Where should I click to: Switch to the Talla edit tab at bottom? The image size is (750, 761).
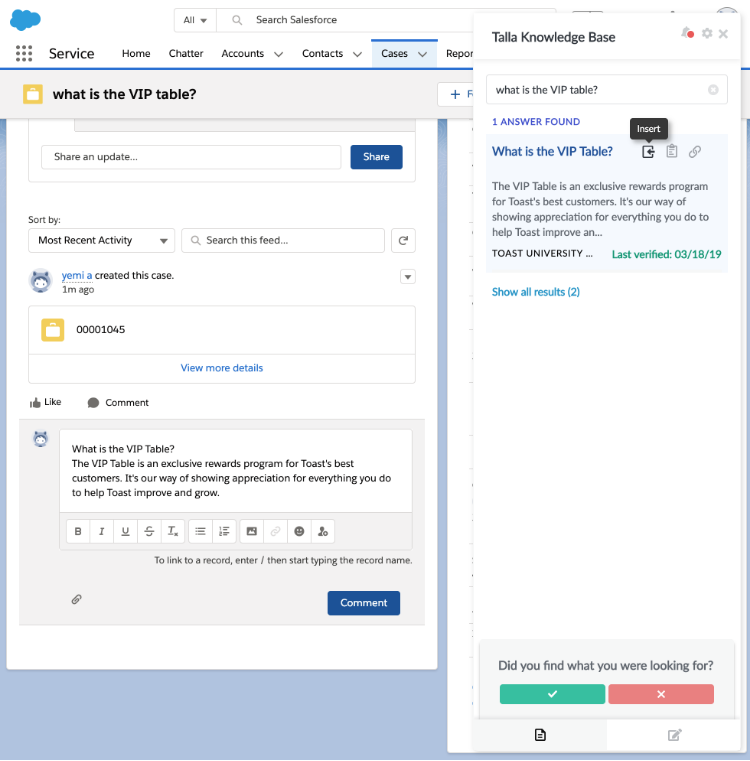click(674, 735)
